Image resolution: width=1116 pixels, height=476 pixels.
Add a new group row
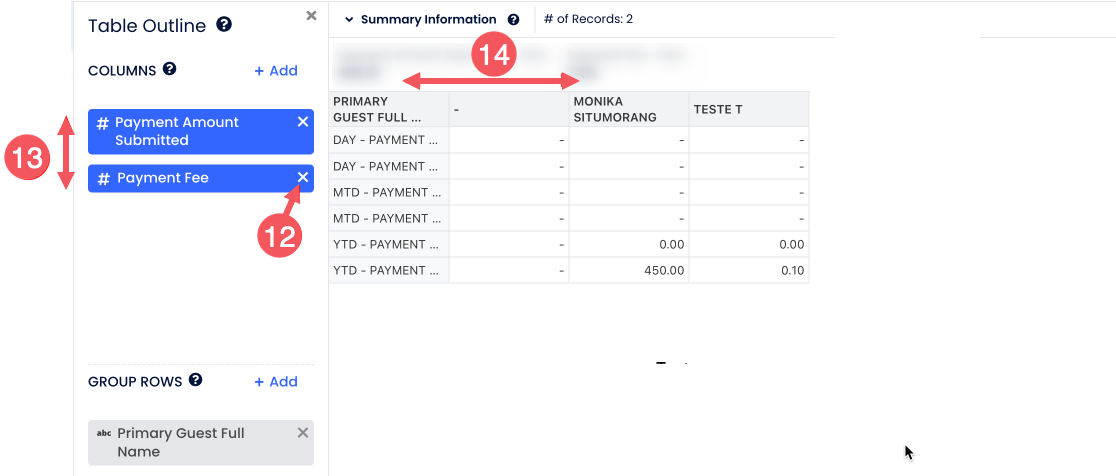pos(276,382)
